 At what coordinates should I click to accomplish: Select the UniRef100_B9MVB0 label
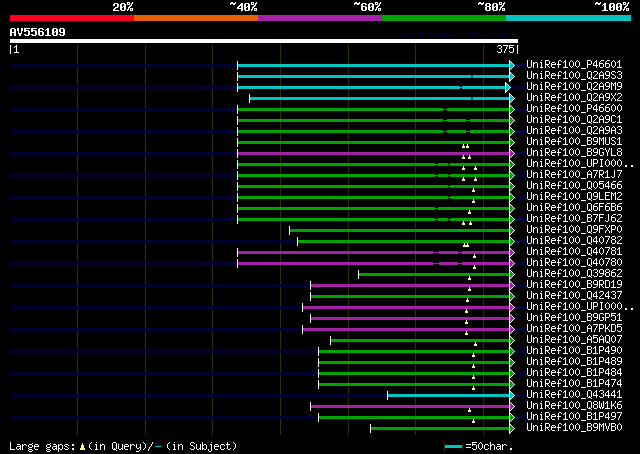[x=574, y=428]
